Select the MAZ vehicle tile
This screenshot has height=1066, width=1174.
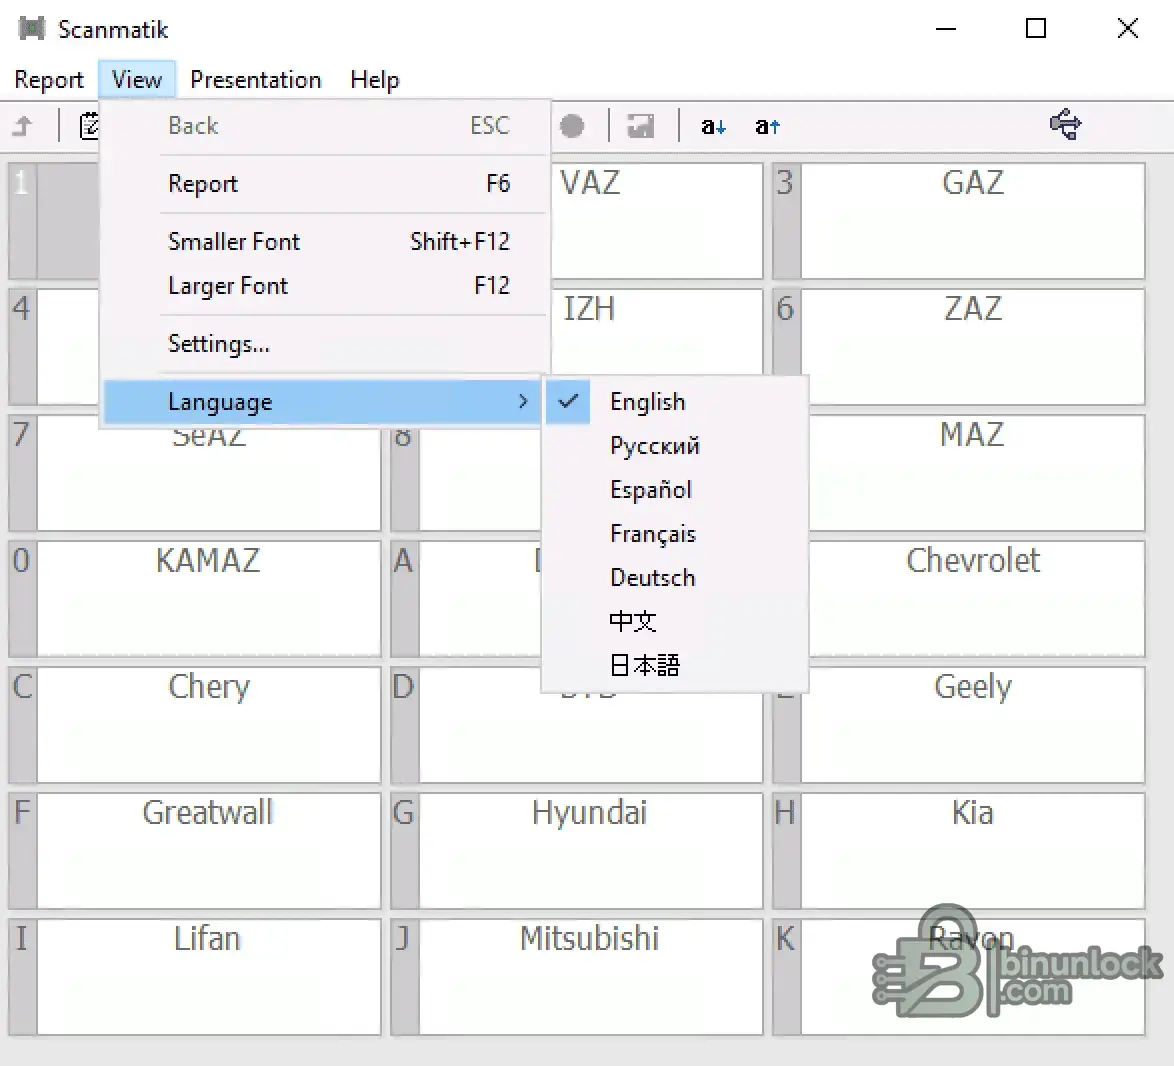(976, 473)
